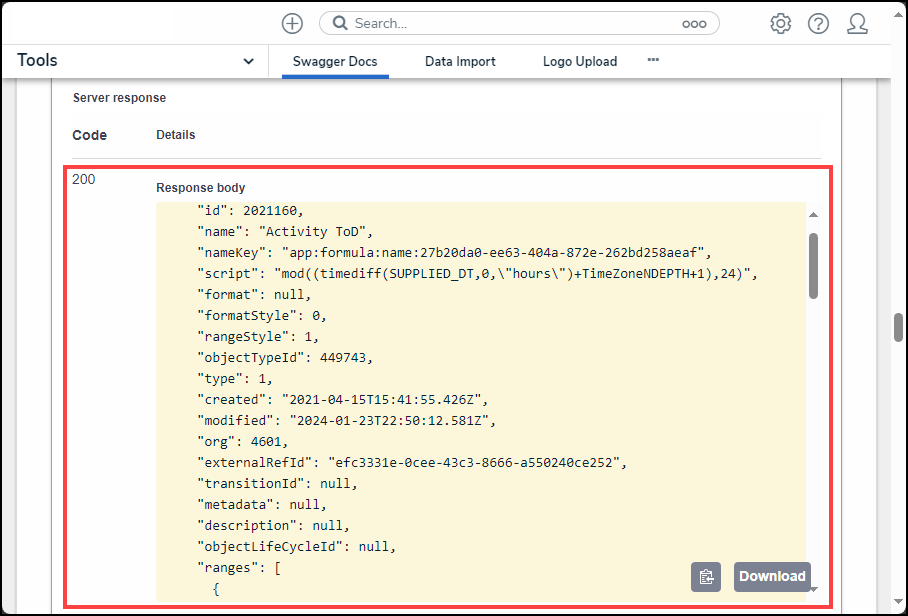Viewport: 908px width, 616px height.
Task: Click the response body scroll down arrow
Action: [813, 590]
